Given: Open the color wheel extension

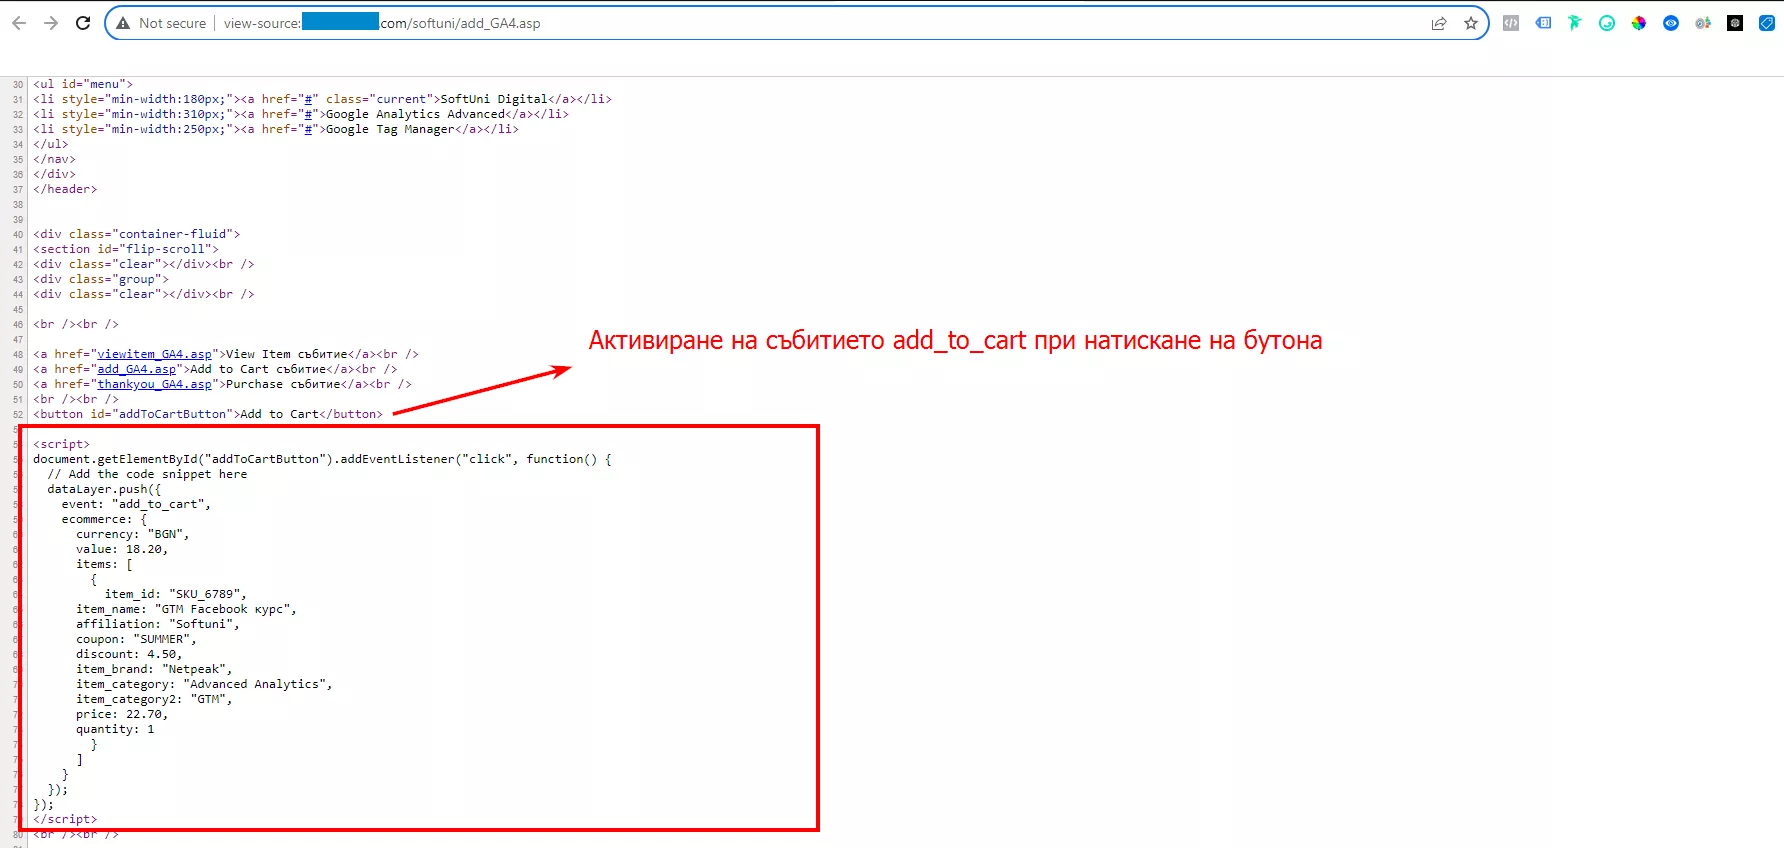Looking at the screenshot, I should [1639, 23].
